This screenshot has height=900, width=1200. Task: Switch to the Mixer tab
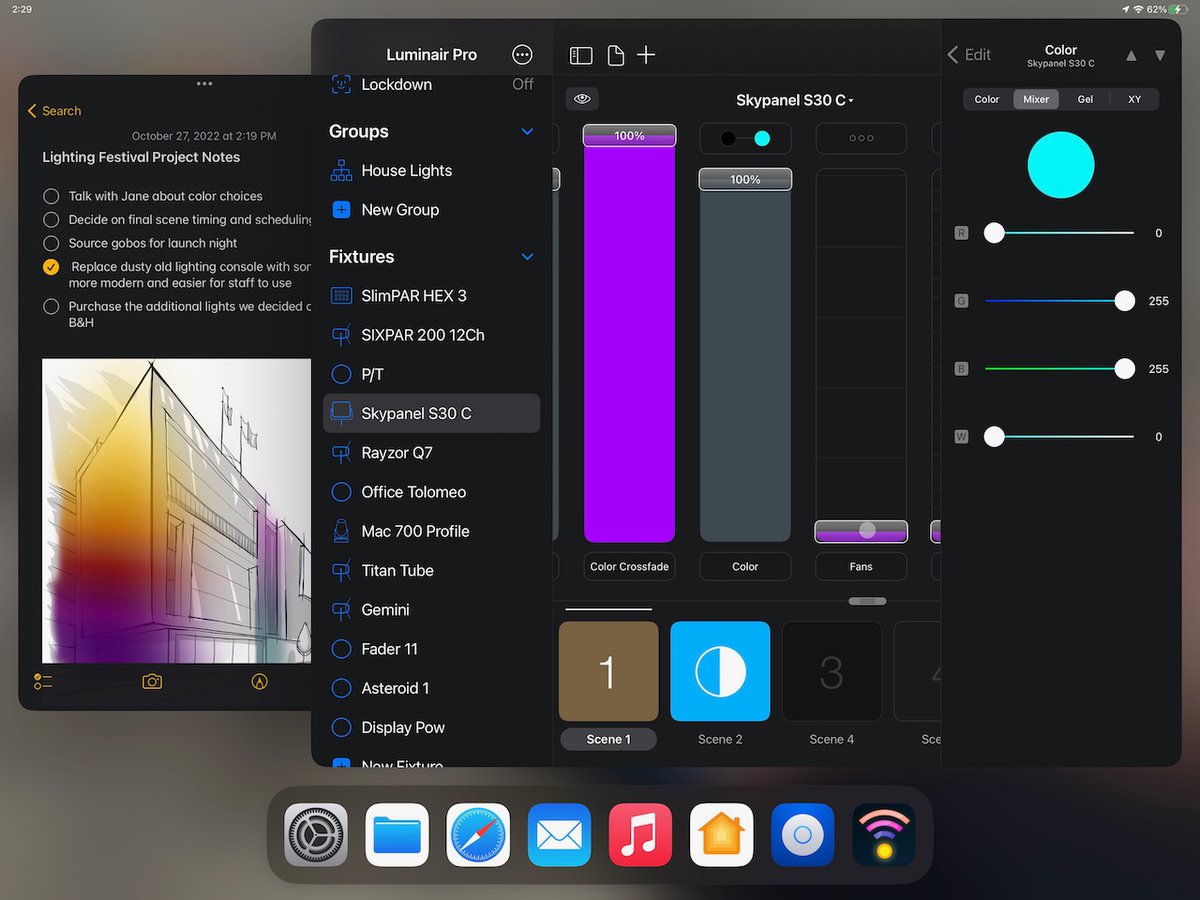pos(1036,99)
